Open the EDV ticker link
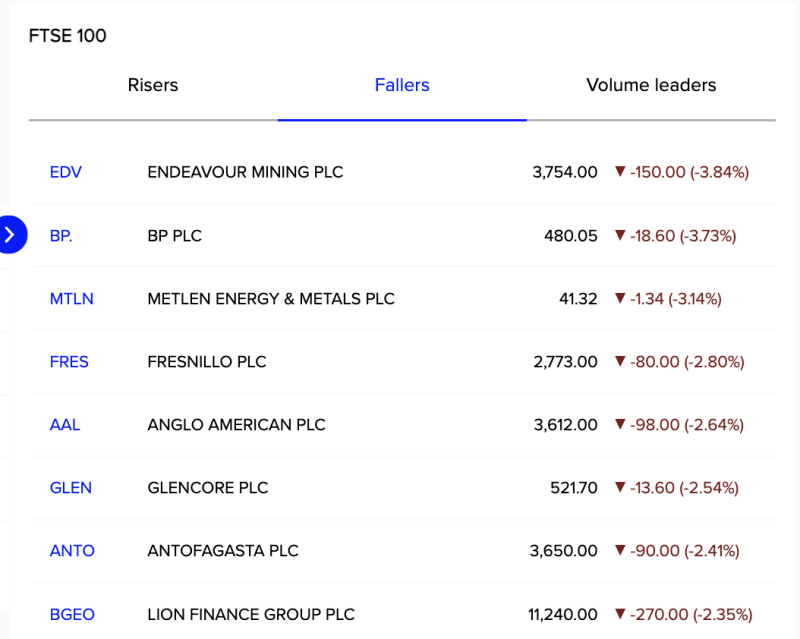Image resolution: width=800 pixels, height=639 pixels. click(x=66, y=172)
